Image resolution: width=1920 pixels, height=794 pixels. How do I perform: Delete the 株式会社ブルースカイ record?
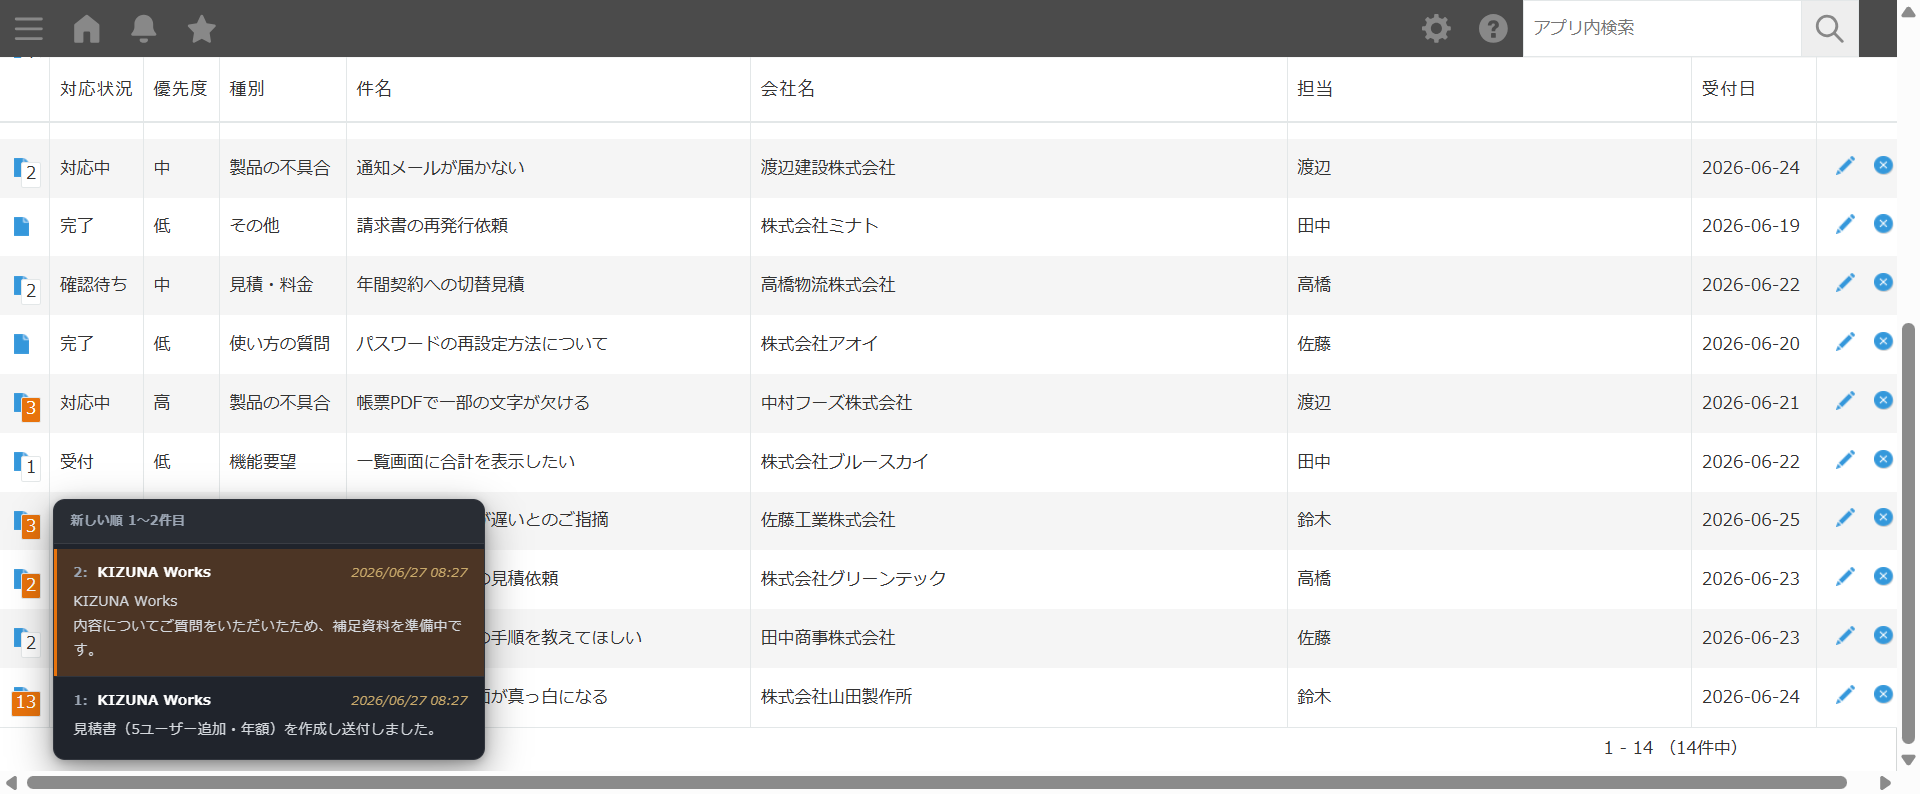(1883, 459)
